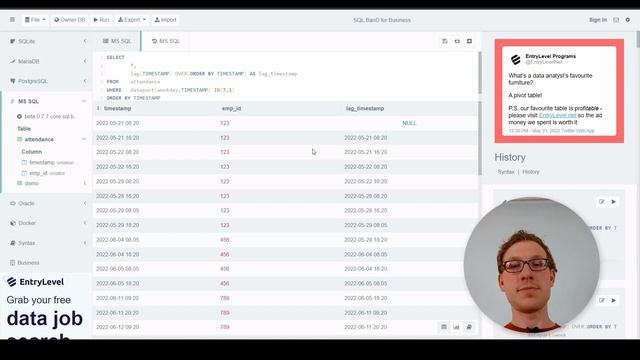
Task: Expand the MariaDB sidebar section
Action: (46, 61)
